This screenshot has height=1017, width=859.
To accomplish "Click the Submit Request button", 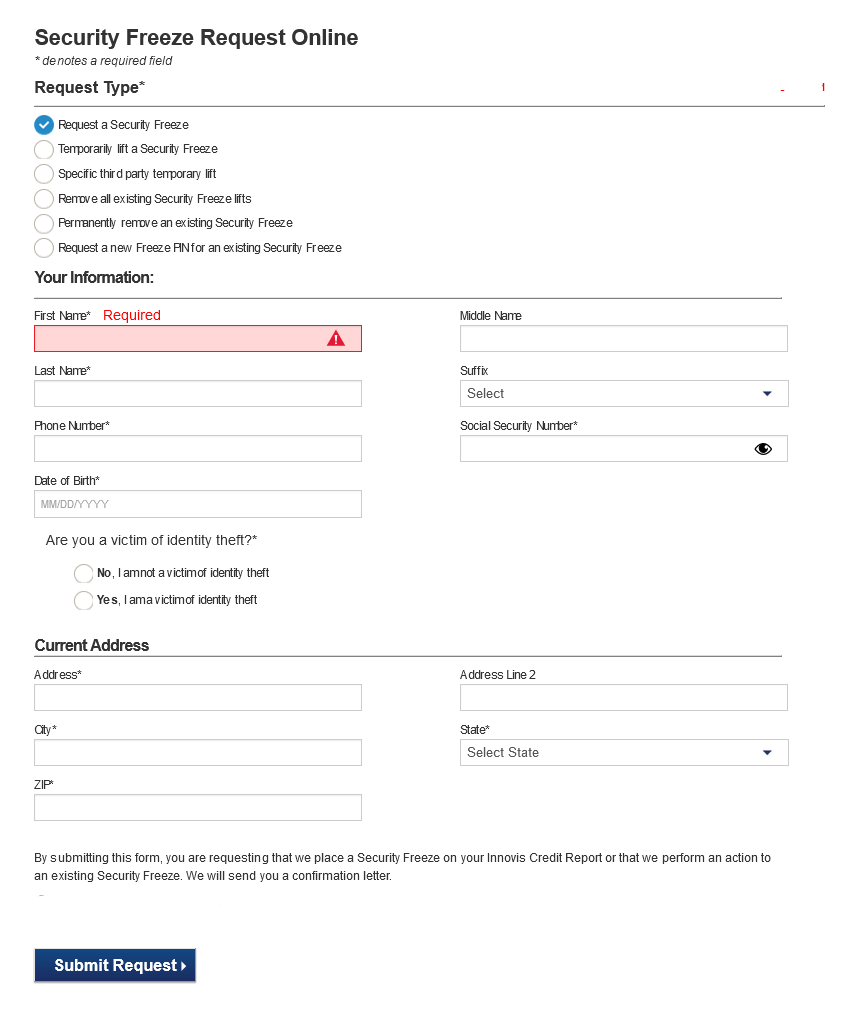I will pos(114,965).
